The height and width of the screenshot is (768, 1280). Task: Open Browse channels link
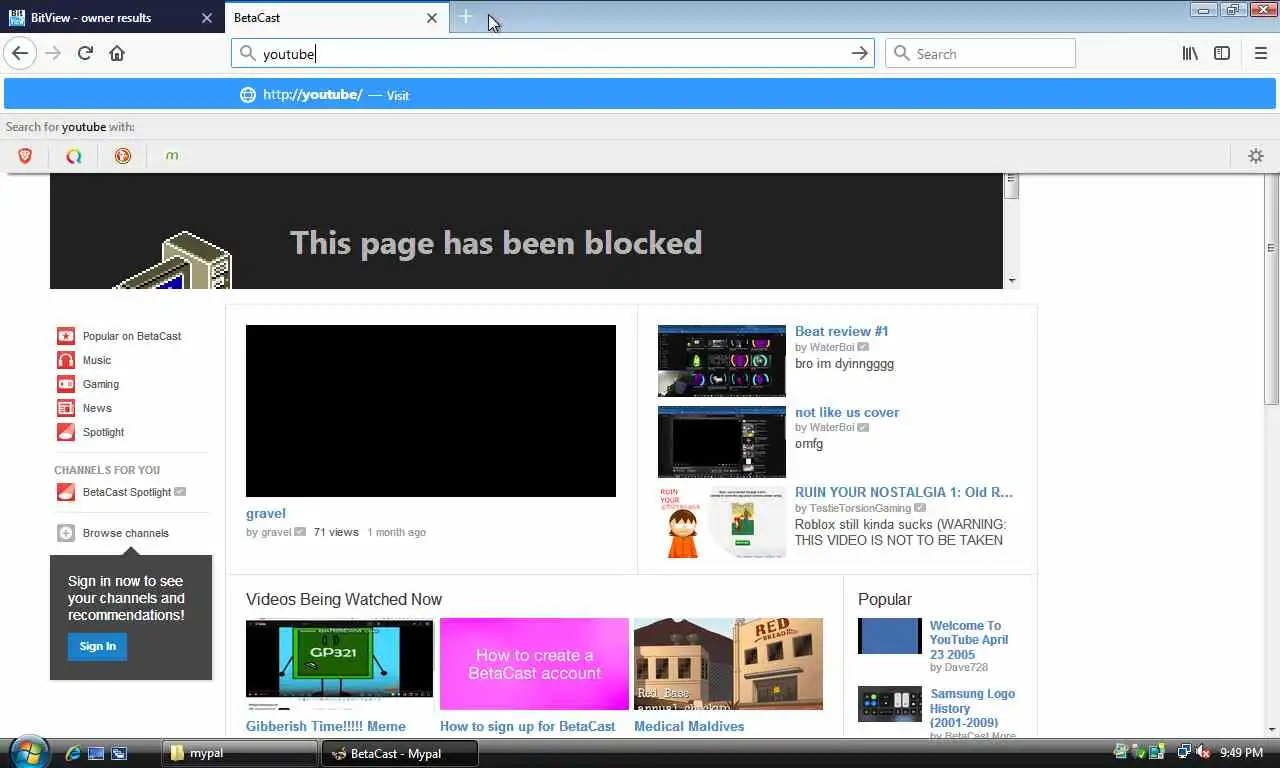(126, 533)
